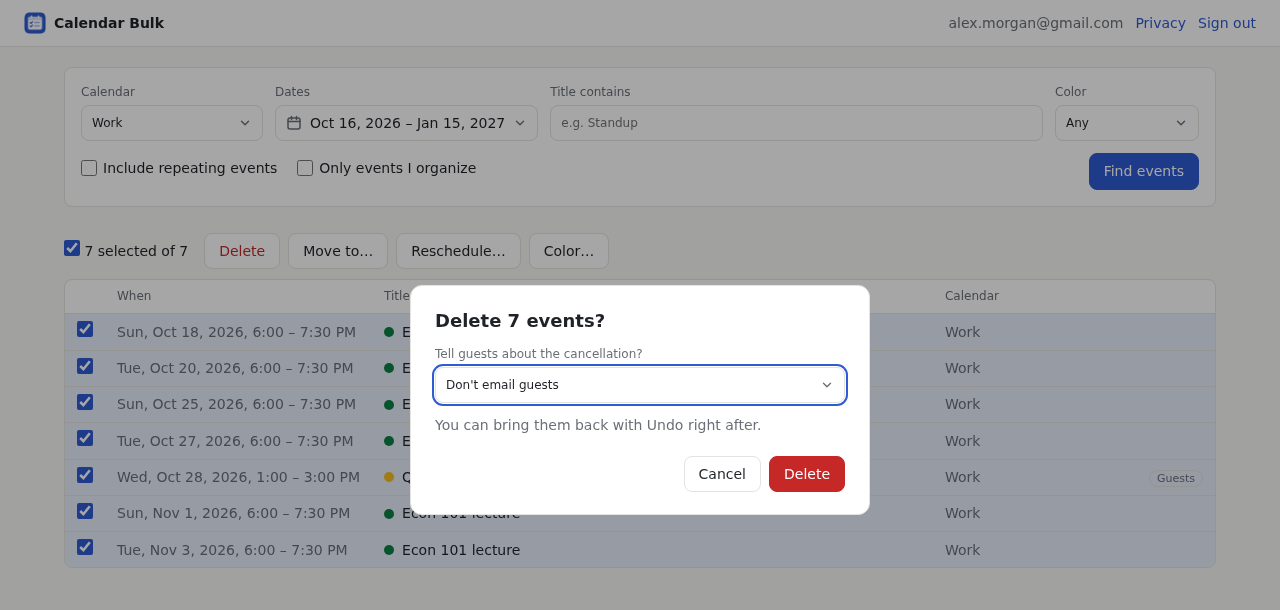
Task: Uncheck the Tue, Oct 20 event row
Action: [x=85, y=366]
